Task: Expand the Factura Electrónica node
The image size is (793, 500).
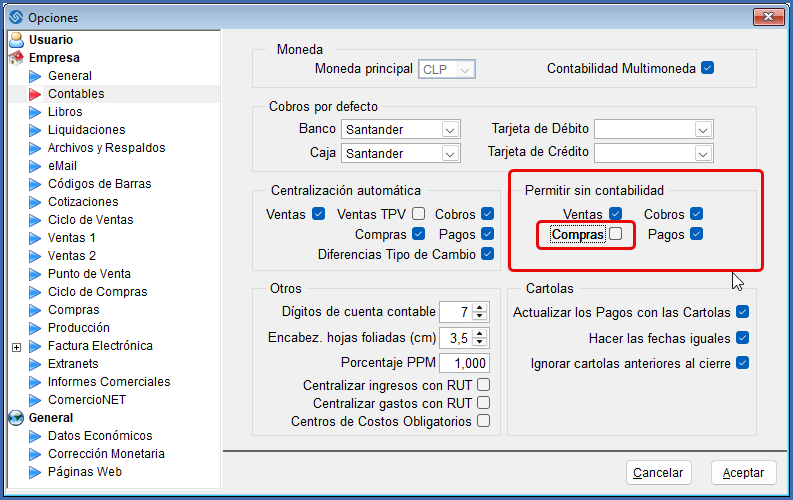Action: pyautogui.click(x=17, y=347)
